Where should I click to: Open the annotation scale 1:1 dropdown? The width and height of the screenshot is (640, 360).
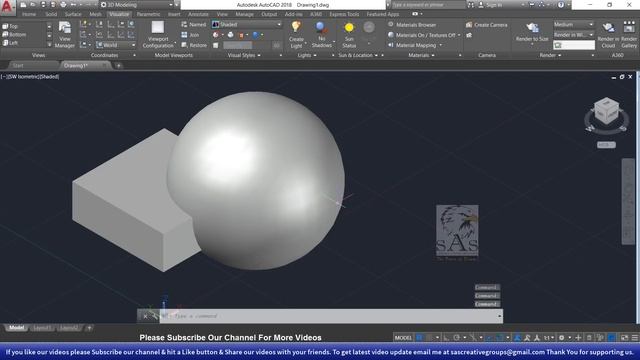coord(548,338)
